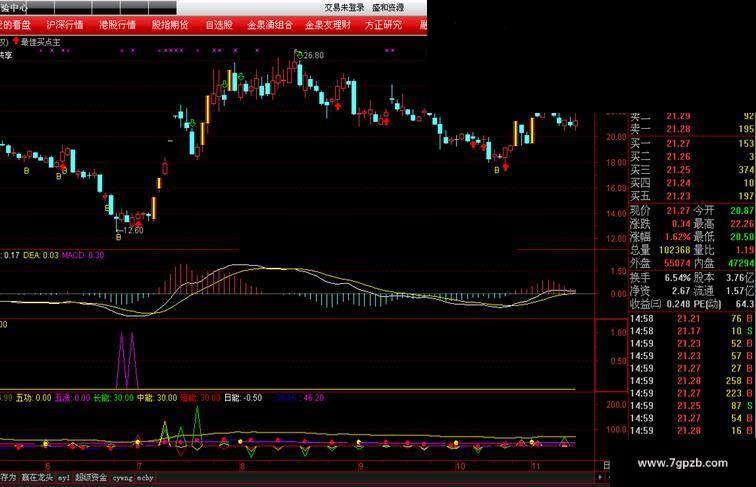Click the 最佳买点主 indicator label
This screenshot has height=487, width=756.
tap(40, 42)
